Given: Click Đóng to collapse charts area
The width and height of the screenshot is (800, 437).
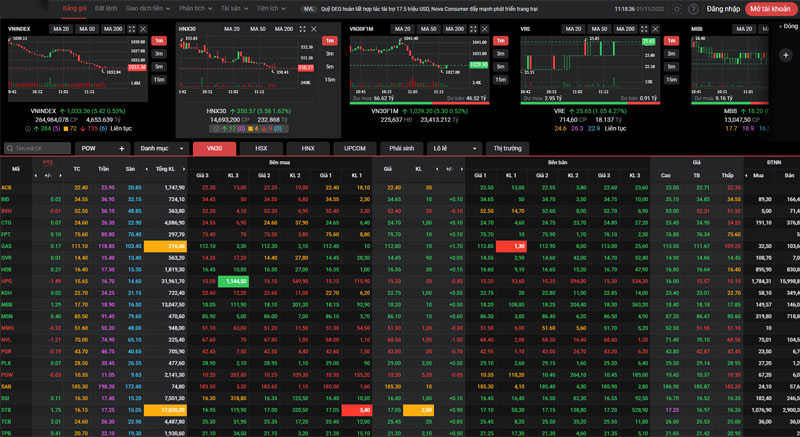Looking at the screenshot, I should (789, 26).
